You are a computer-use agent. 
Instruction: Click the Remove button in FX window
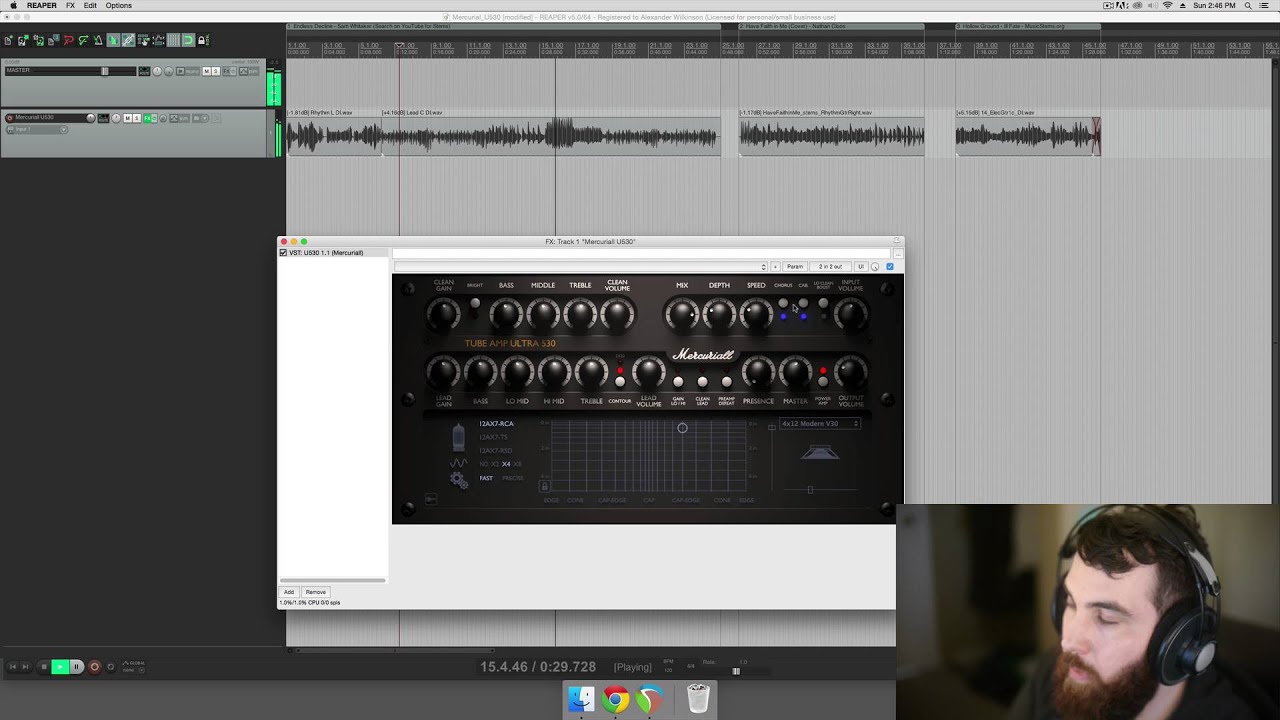pyautogui.click(x=315, y=592)
